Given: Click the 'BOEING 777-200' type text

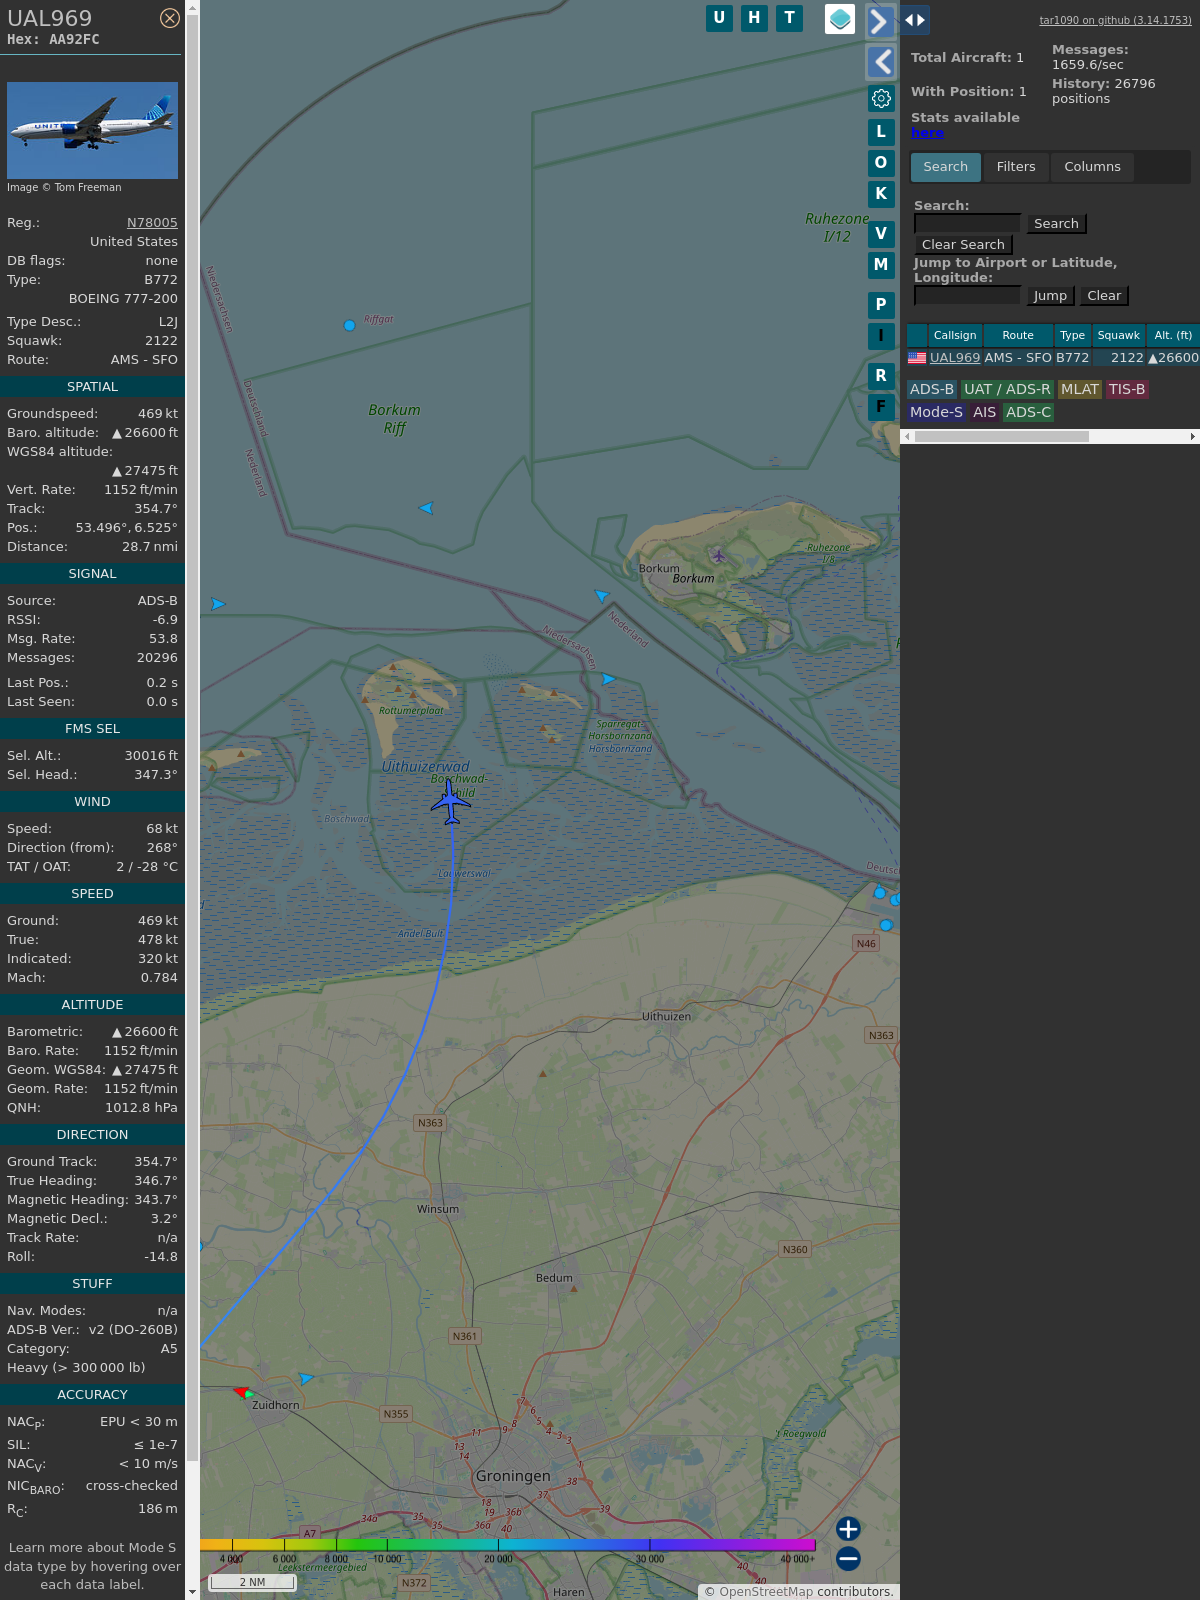Looking at the screenshot, I should click(x=123, y=299).
